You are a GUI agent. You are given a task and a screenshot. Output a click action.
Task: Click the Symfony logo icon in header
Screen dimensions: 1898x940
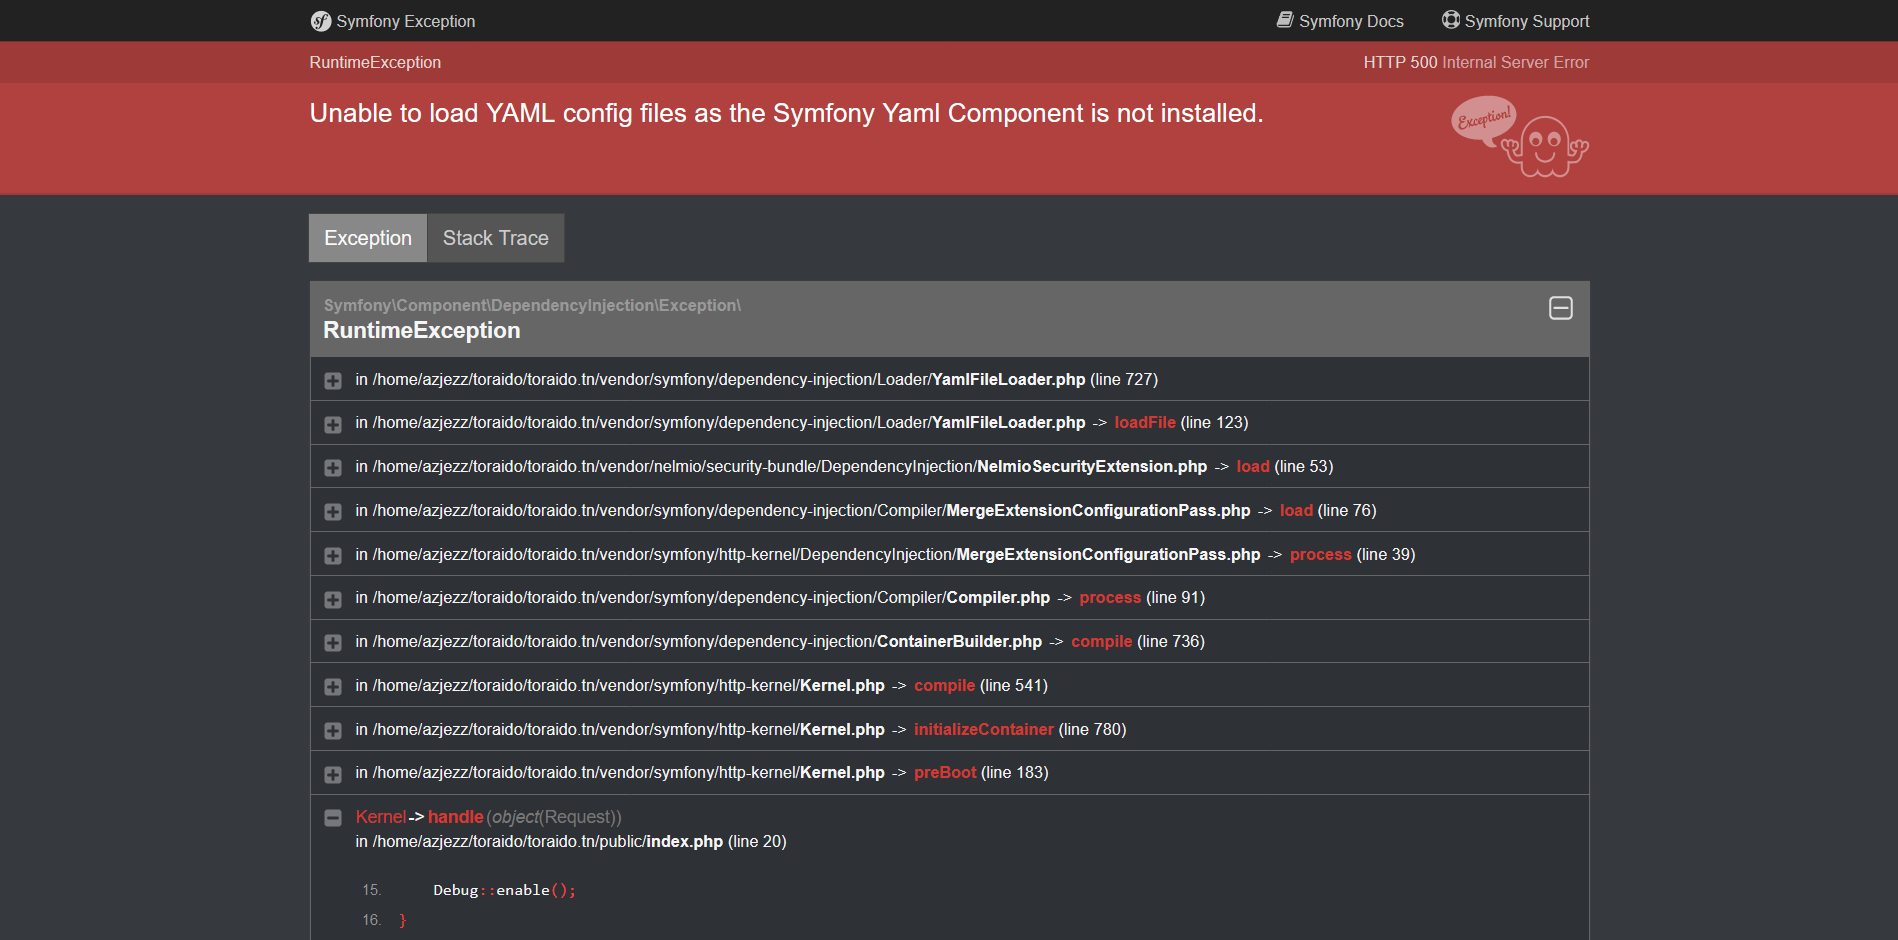[x=321, y=21]
